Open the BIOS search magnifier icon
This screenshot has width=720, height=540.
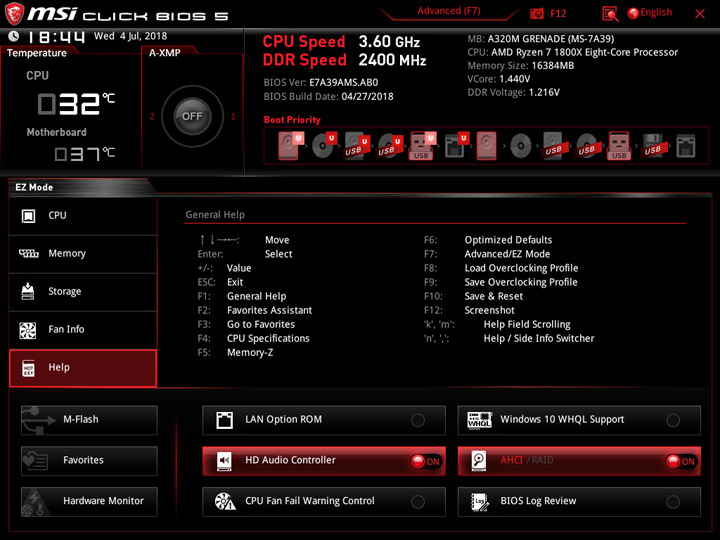pyautogui.click(x=610, y=14)
